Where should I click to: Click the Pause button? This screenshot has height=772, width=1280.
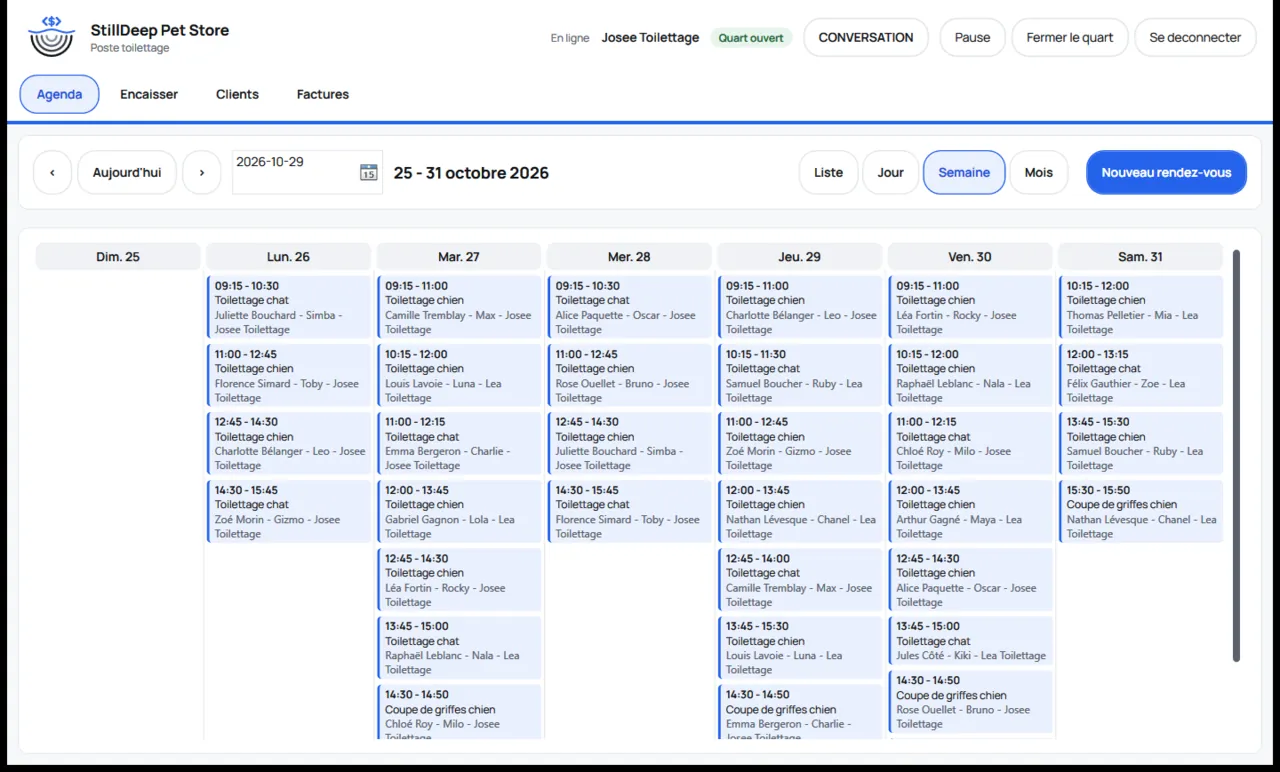[972, 37]
